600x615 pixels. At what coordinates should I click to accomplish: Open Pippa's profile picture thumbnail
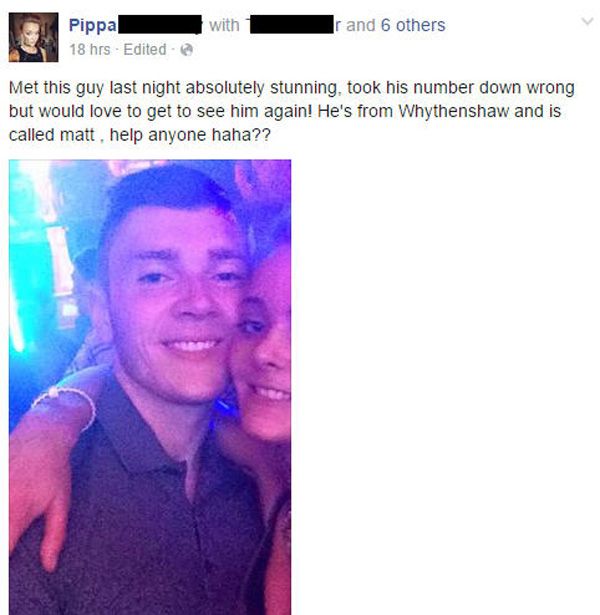(x=33, y=37)
